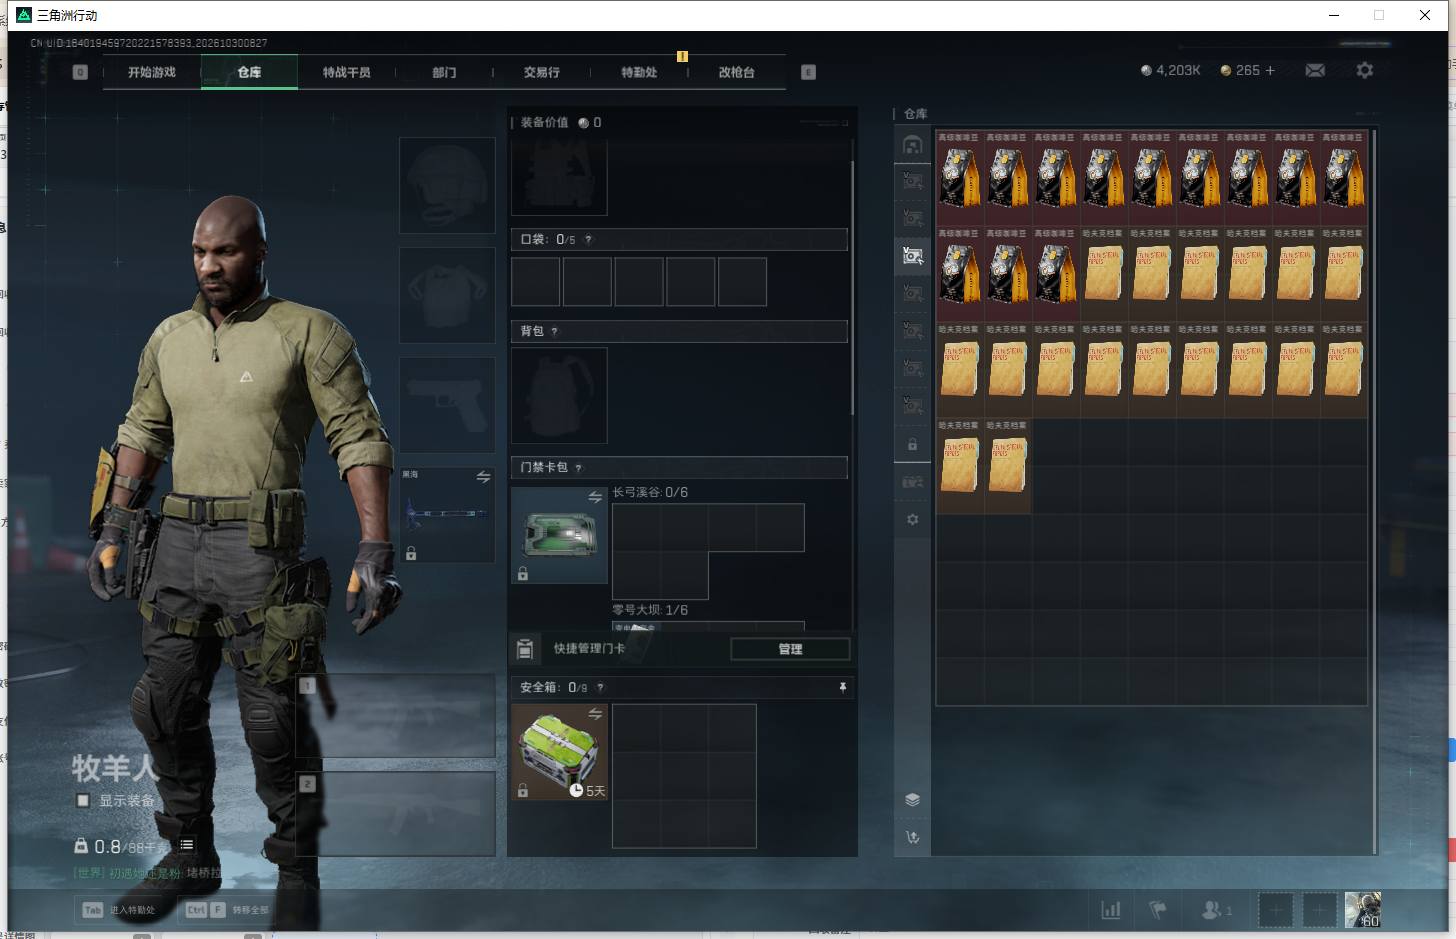Click the help icon next to 背包
Viewport: 1456px width, 939px height.
(554, 331)
